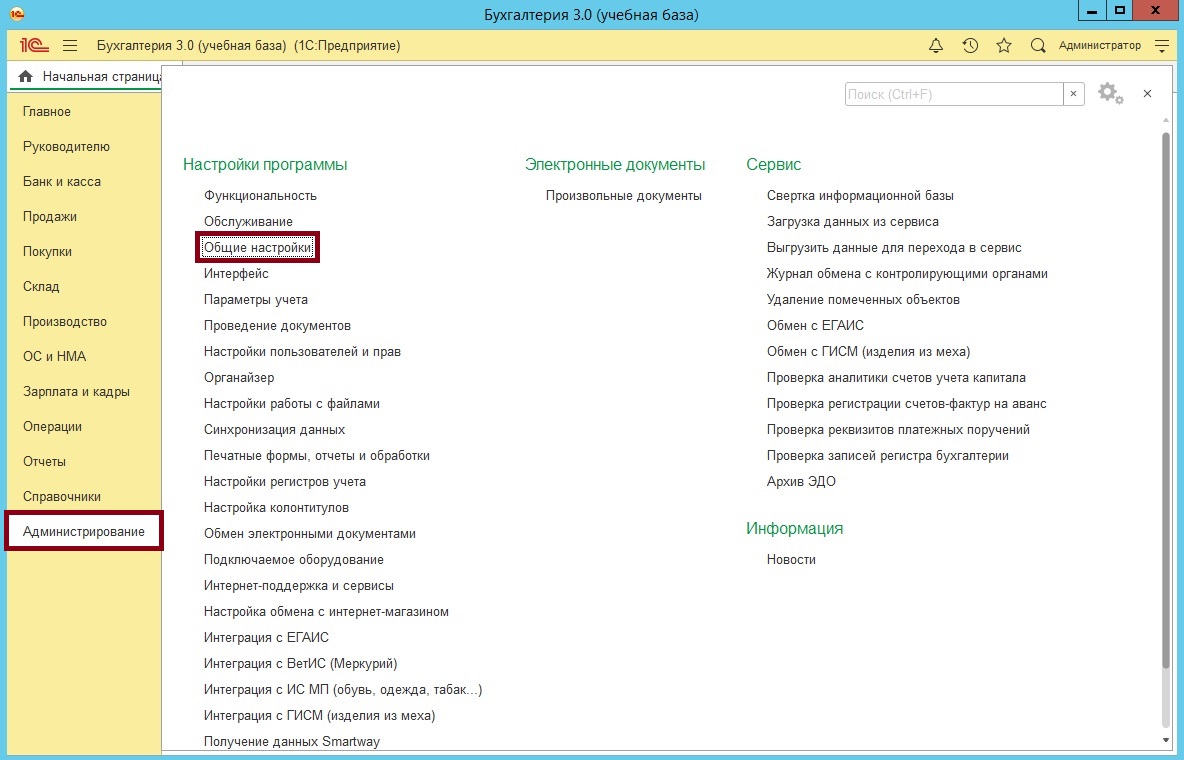
Task: Open Общие настройки link
Action: pos(258,248)
